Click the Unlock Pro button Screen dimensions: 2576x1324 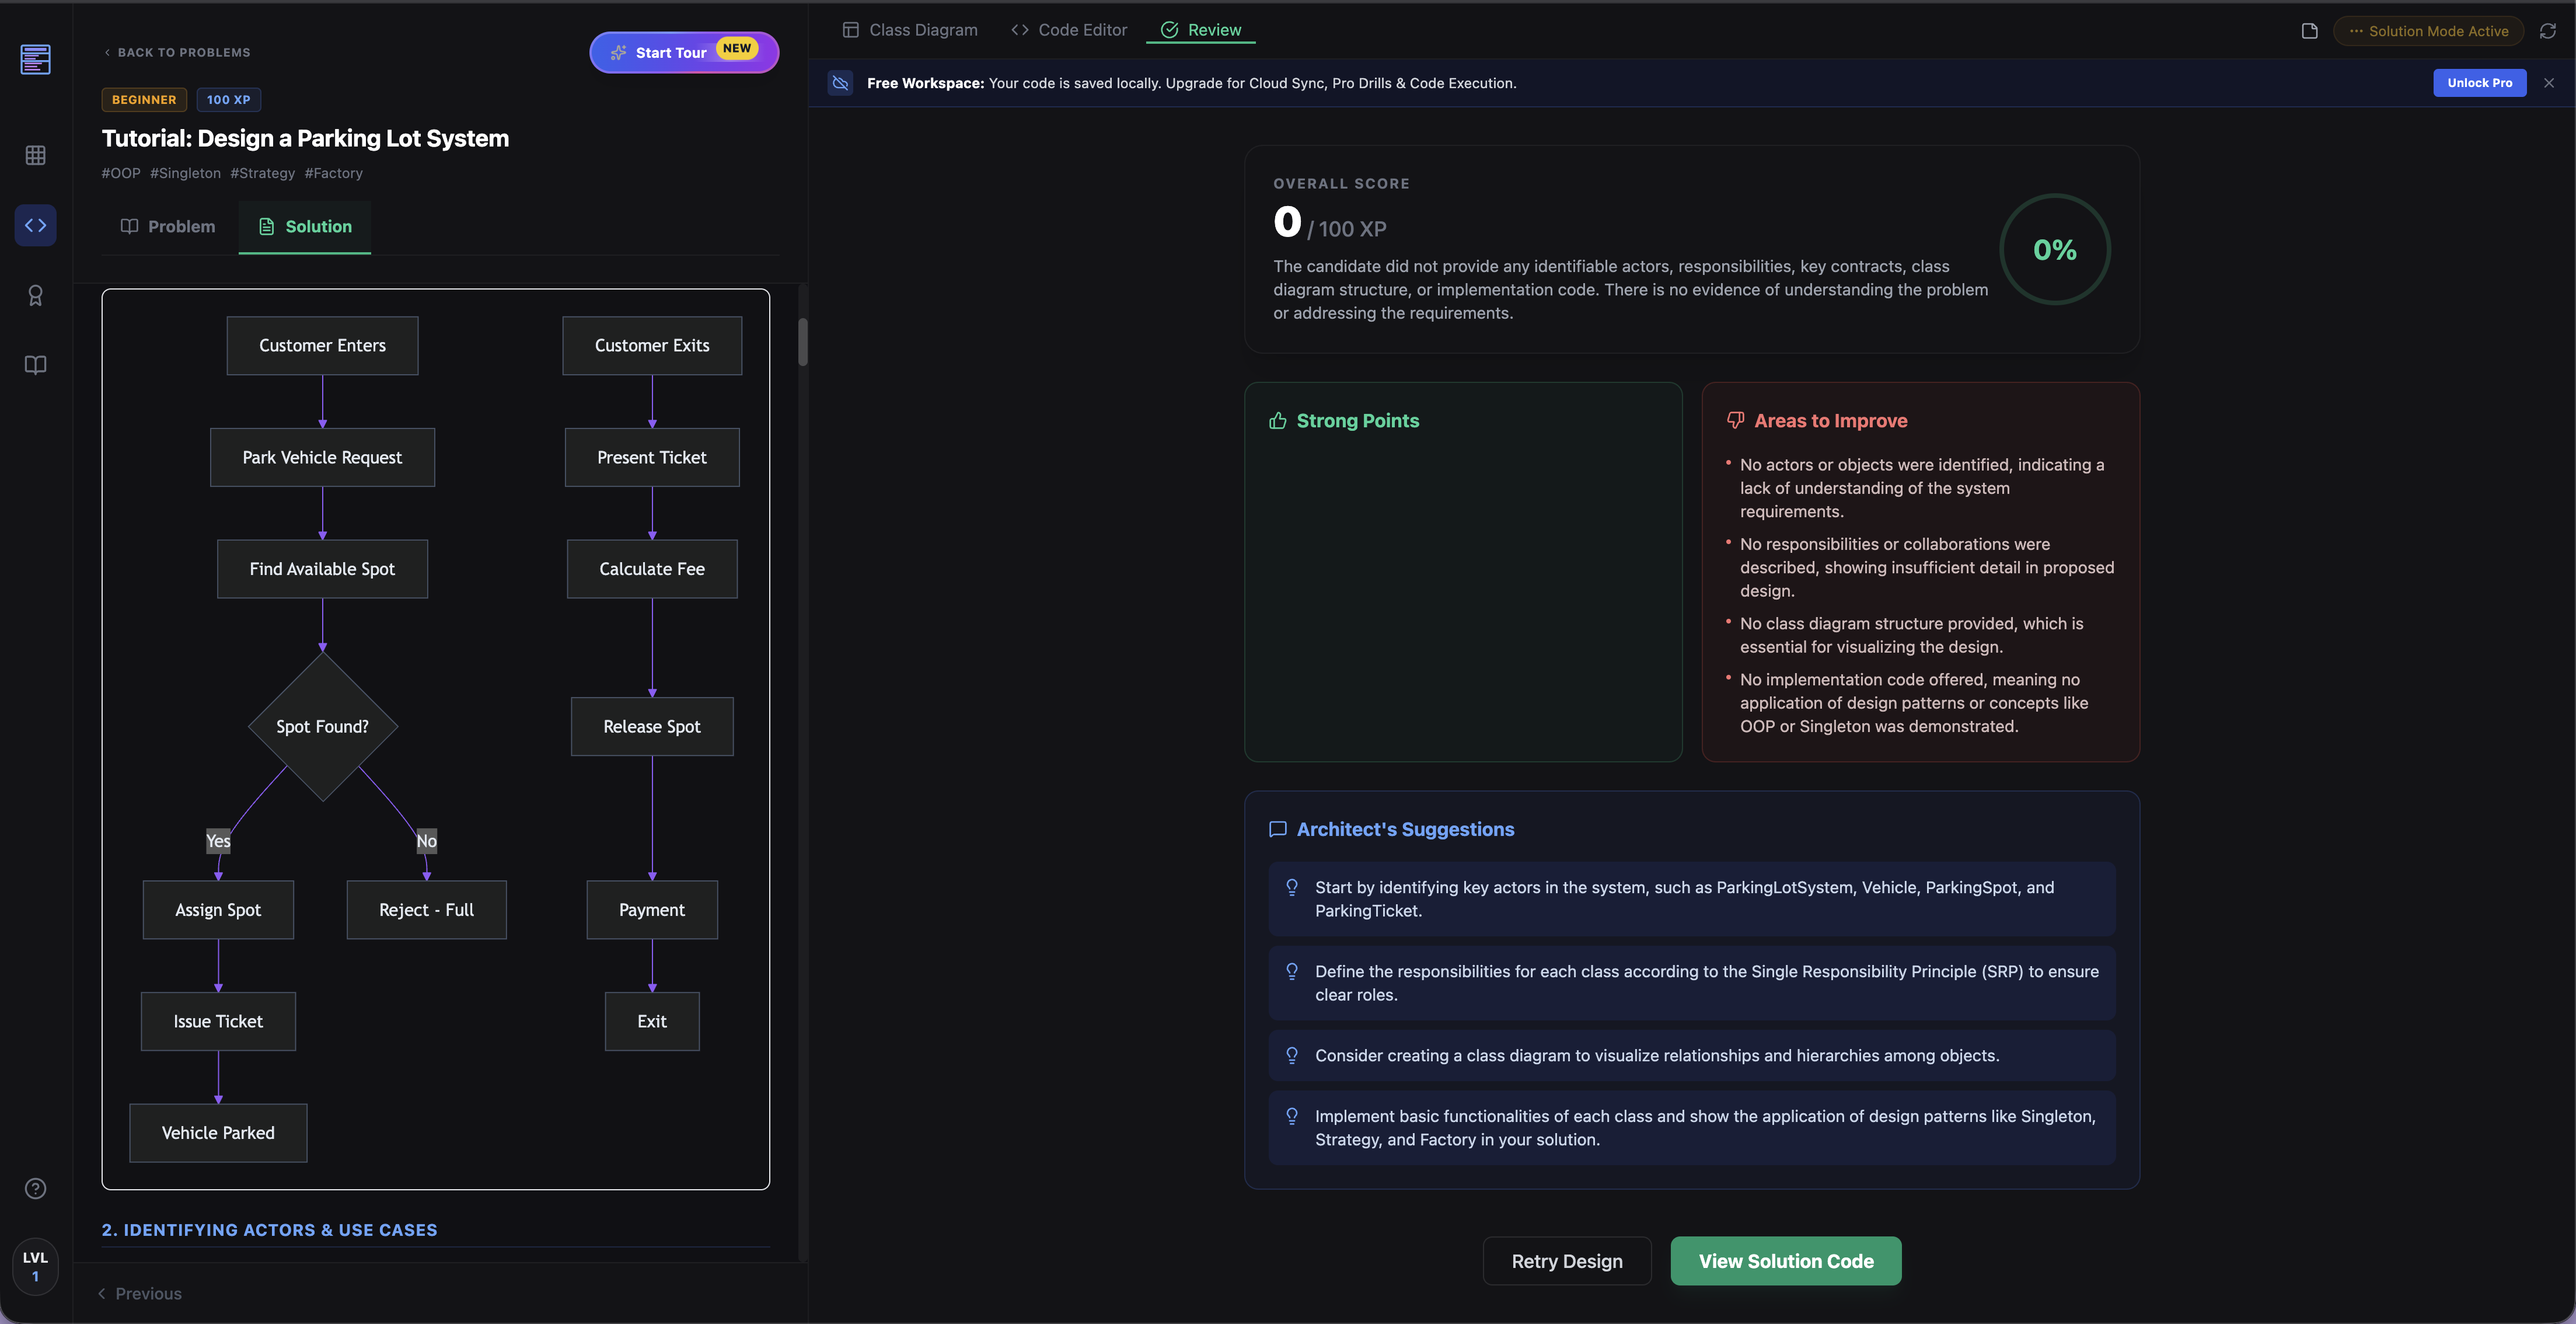(2479, 83)
